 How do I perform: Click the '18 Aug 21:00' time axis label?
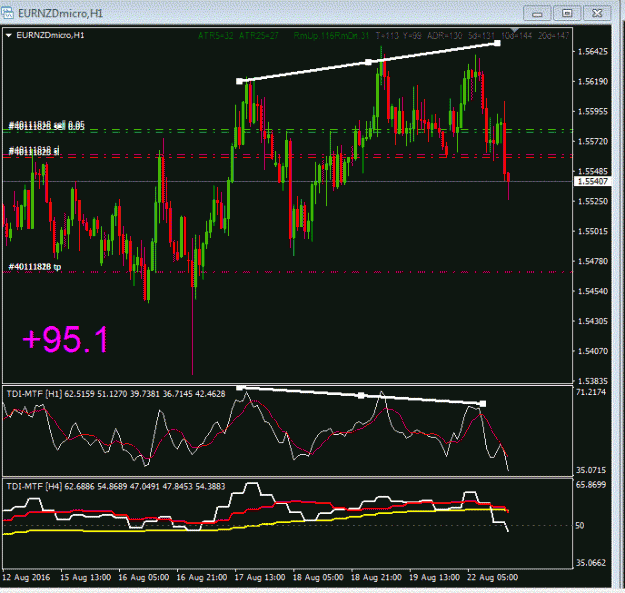click(376, 577)
